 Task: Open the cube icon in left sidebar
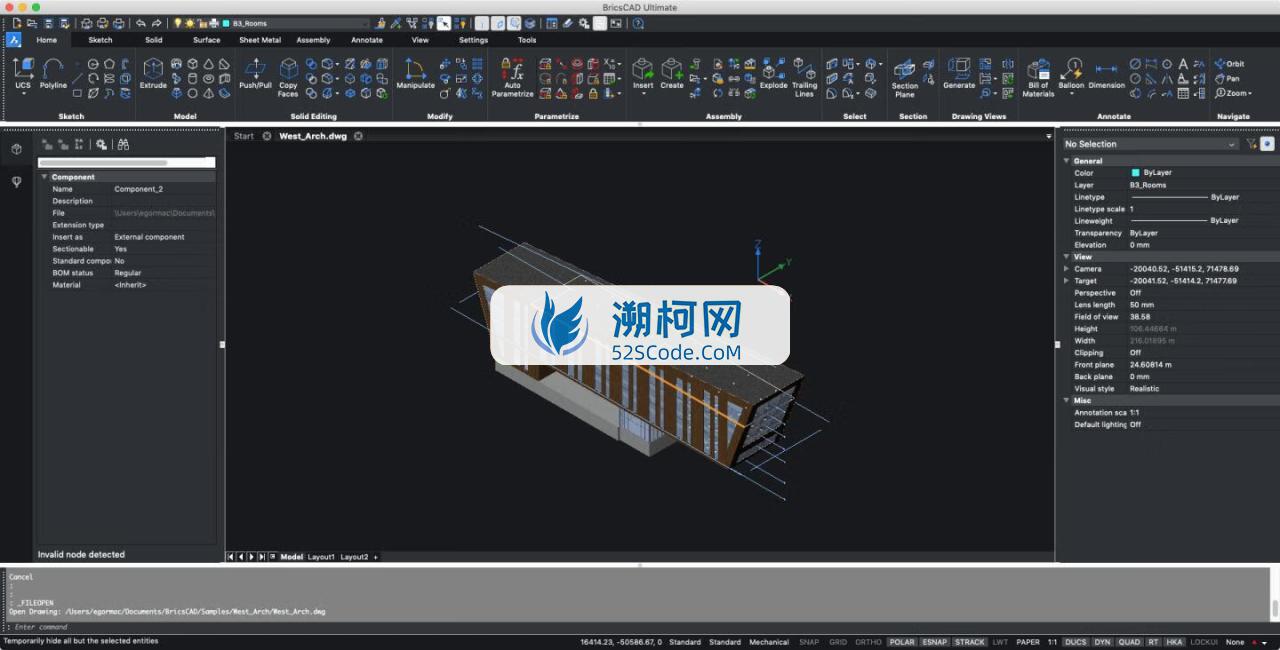(16, 149)
